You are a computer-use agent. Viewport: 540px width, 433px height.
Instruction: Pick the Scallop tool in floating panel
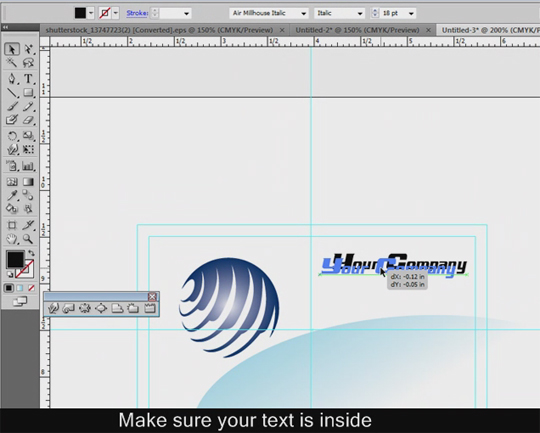[117, 308]
